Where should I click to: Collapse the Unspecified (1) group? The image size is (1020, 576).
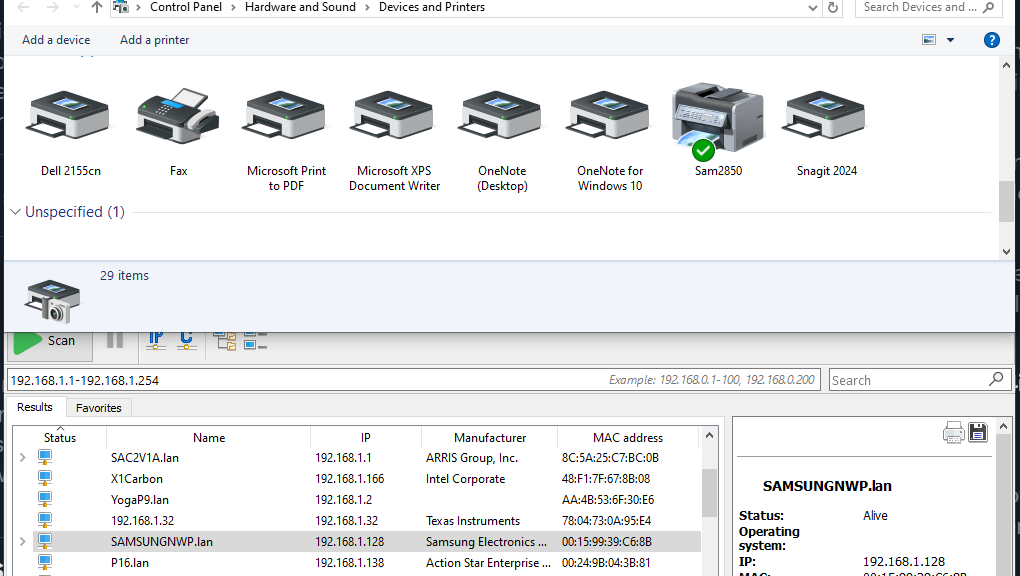pos(16,212)
